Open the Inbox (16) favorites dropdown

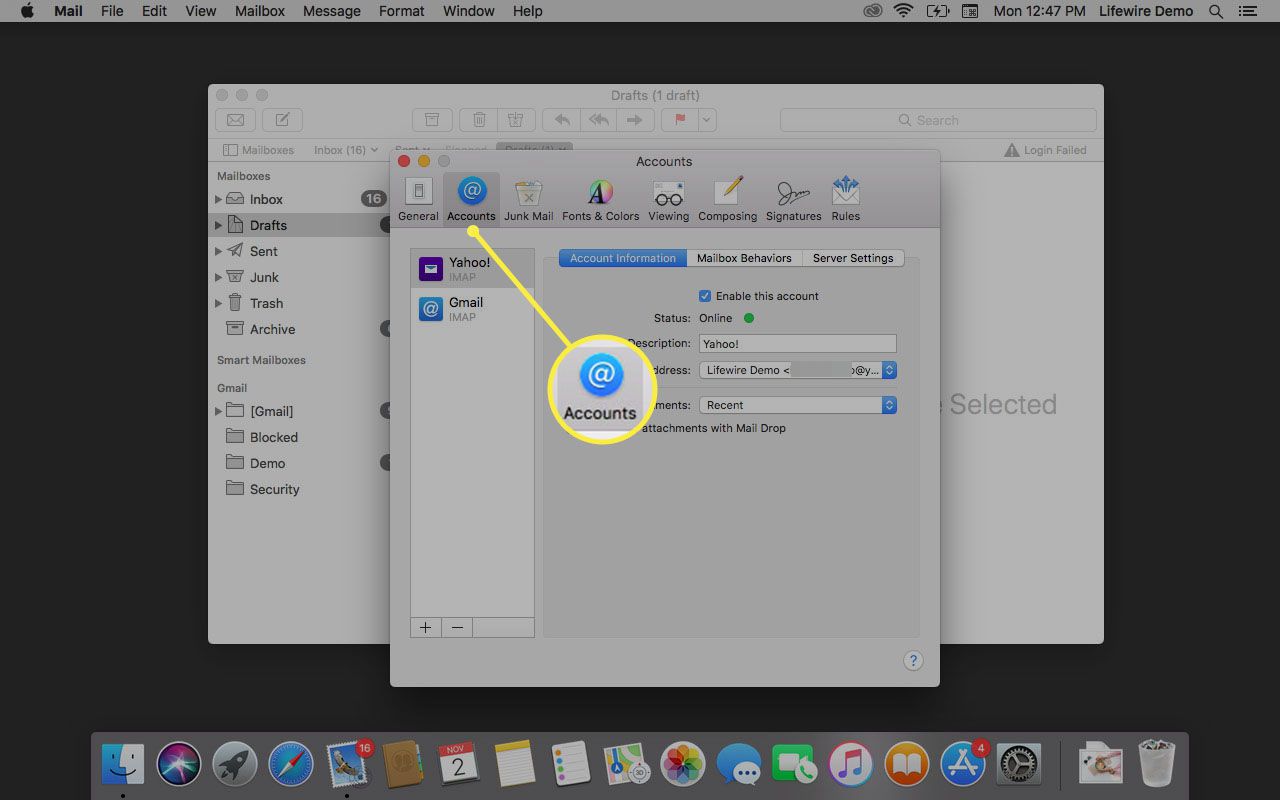pos(346,150)
